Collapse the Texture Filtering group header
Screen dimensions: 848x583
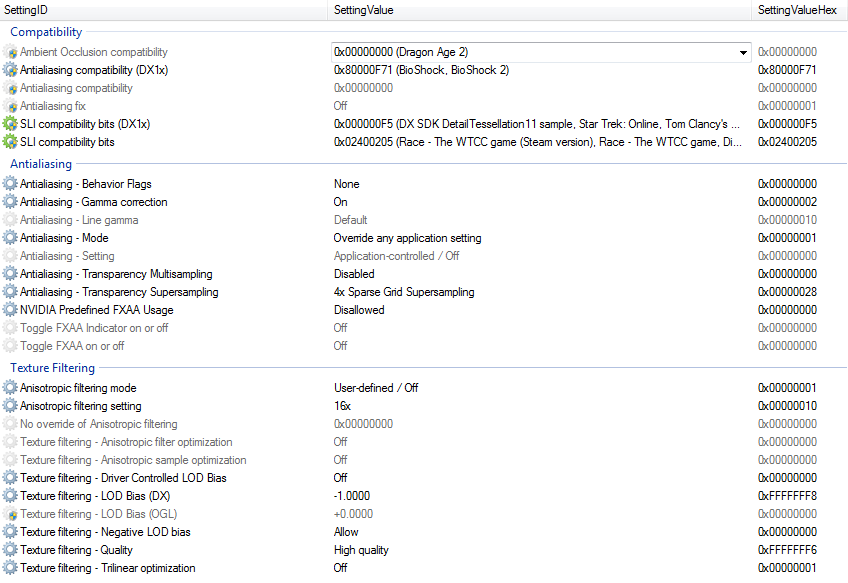pyautogui.click(x=52, y=368)
